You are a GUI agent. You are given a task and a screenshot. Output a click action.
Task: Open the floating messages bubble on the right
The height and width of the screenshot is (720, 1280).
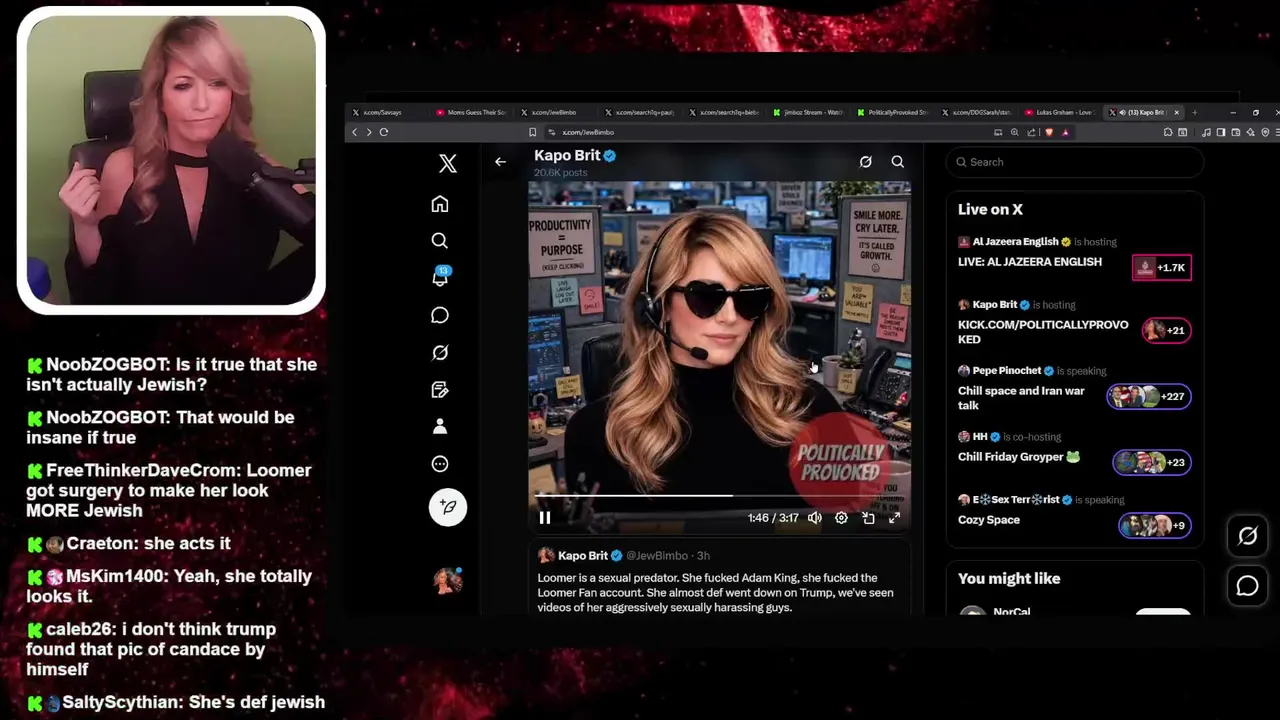(x=1247, y=586)
